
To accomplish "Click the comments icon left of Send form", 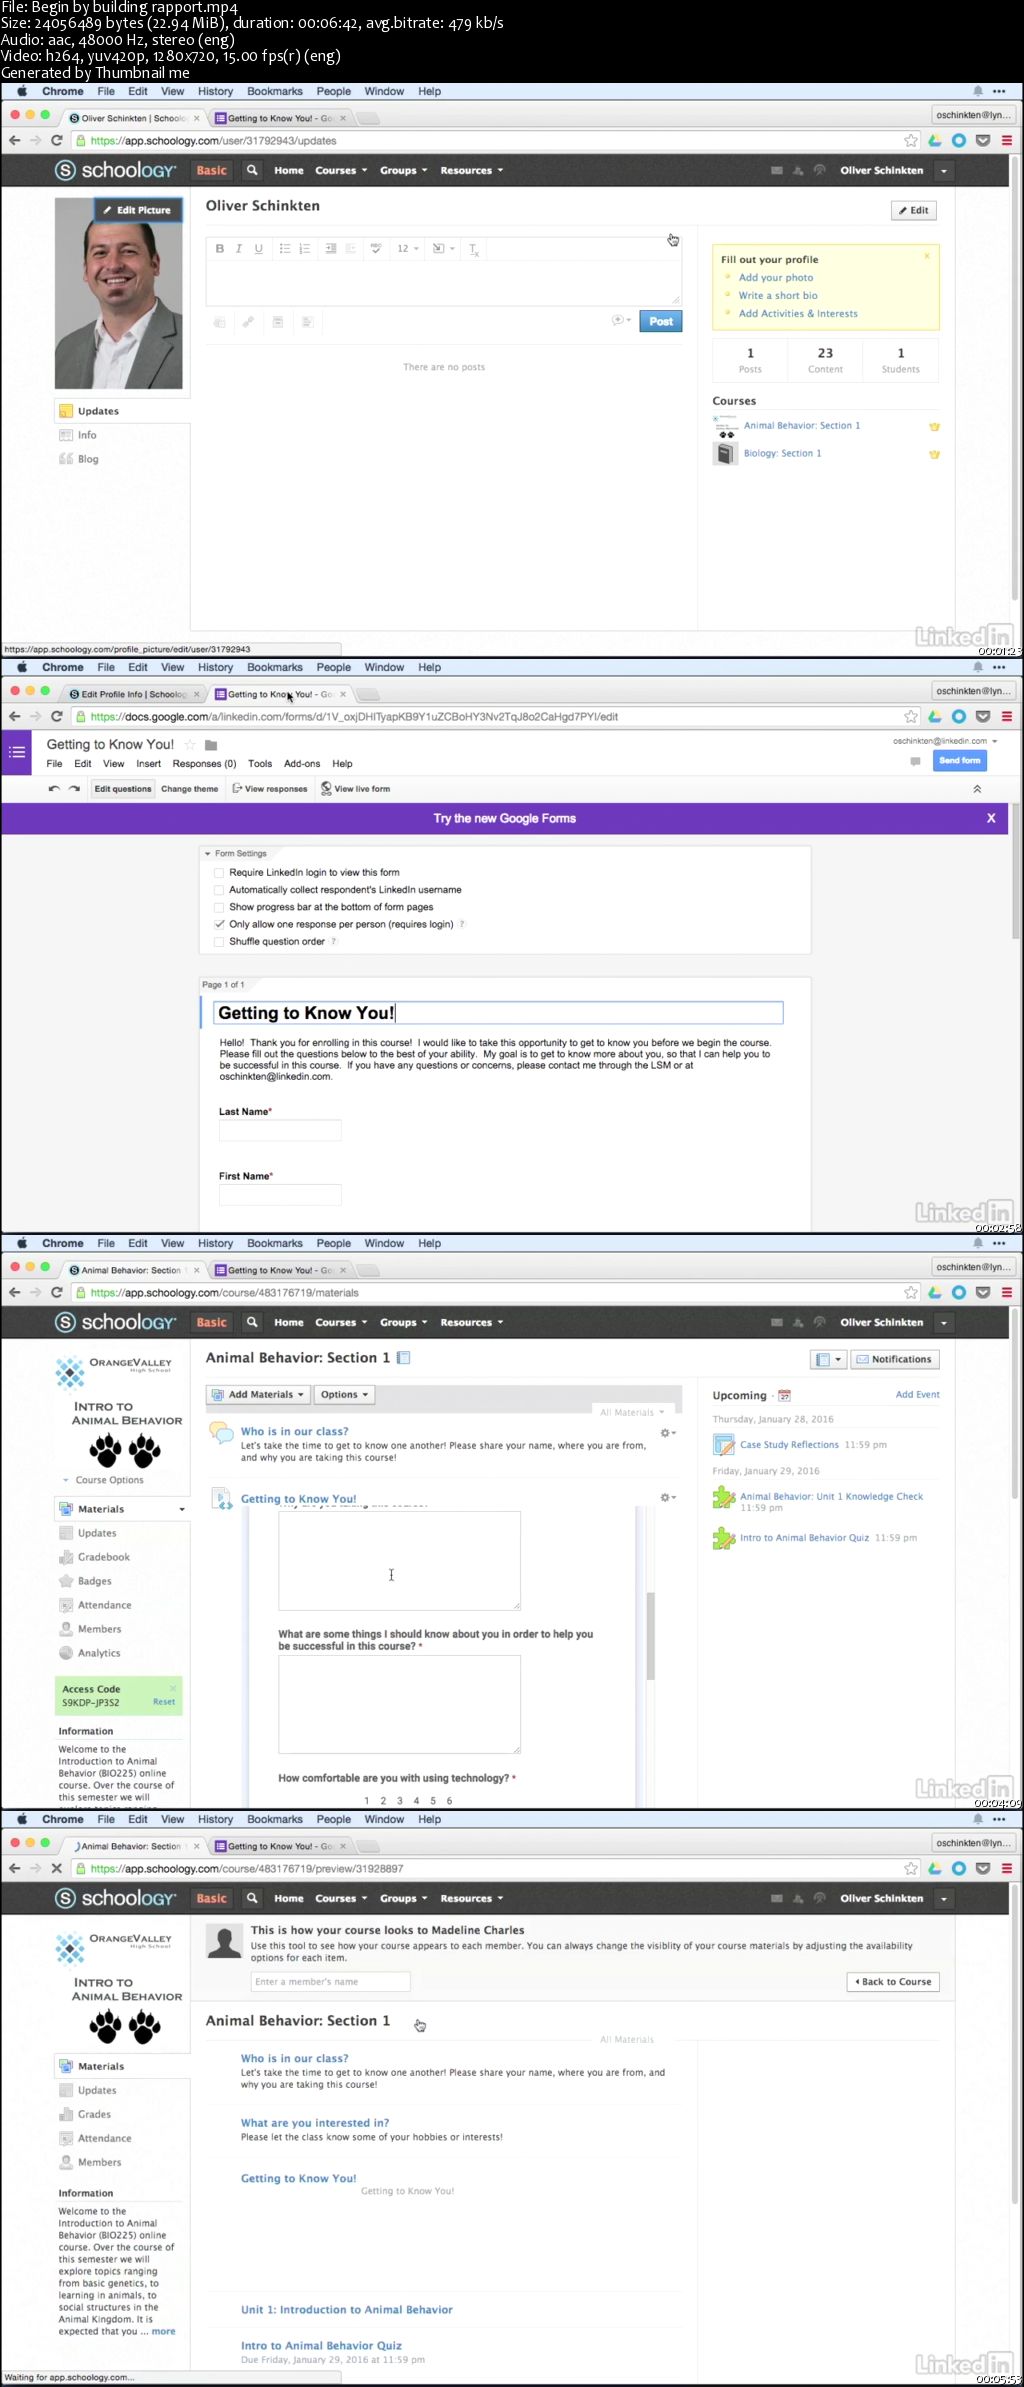I will tap(915, 761).
